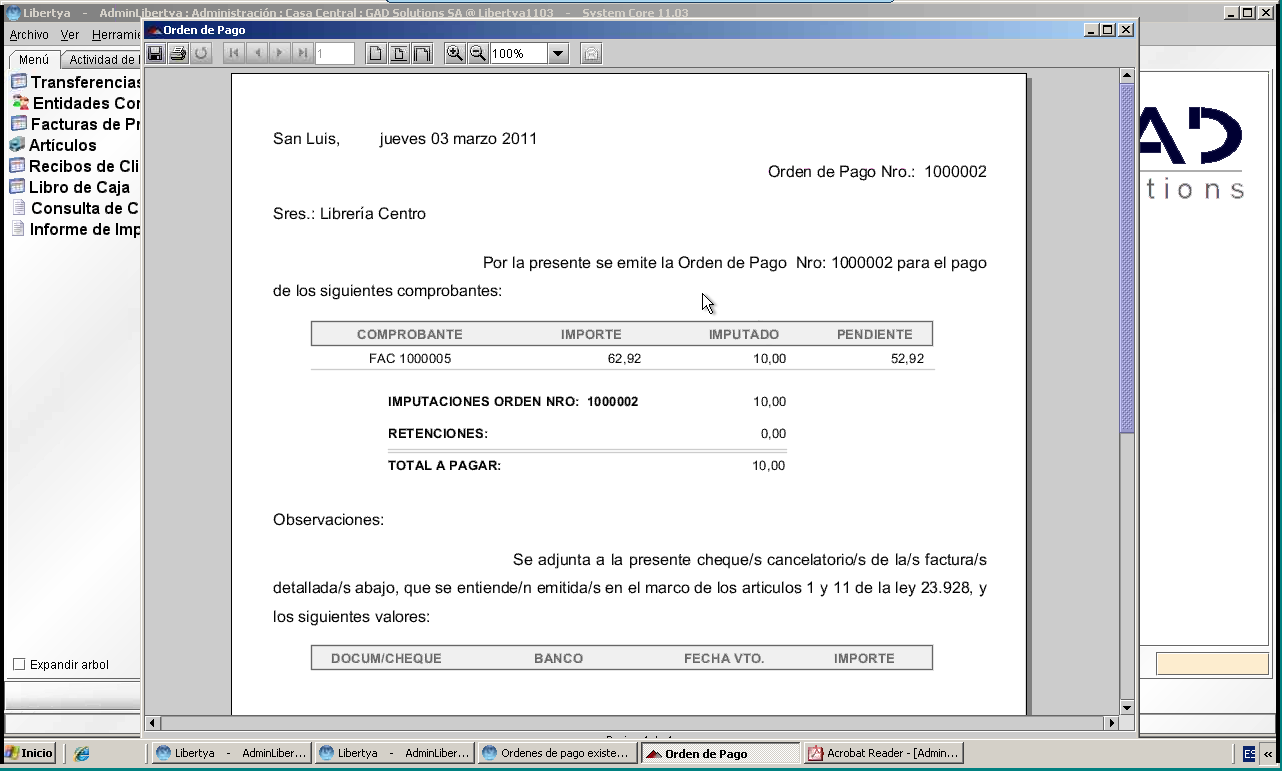1282x771 pixels.
Task: Select the Orden de Pago taskbar button
Action: pos(720,754)
